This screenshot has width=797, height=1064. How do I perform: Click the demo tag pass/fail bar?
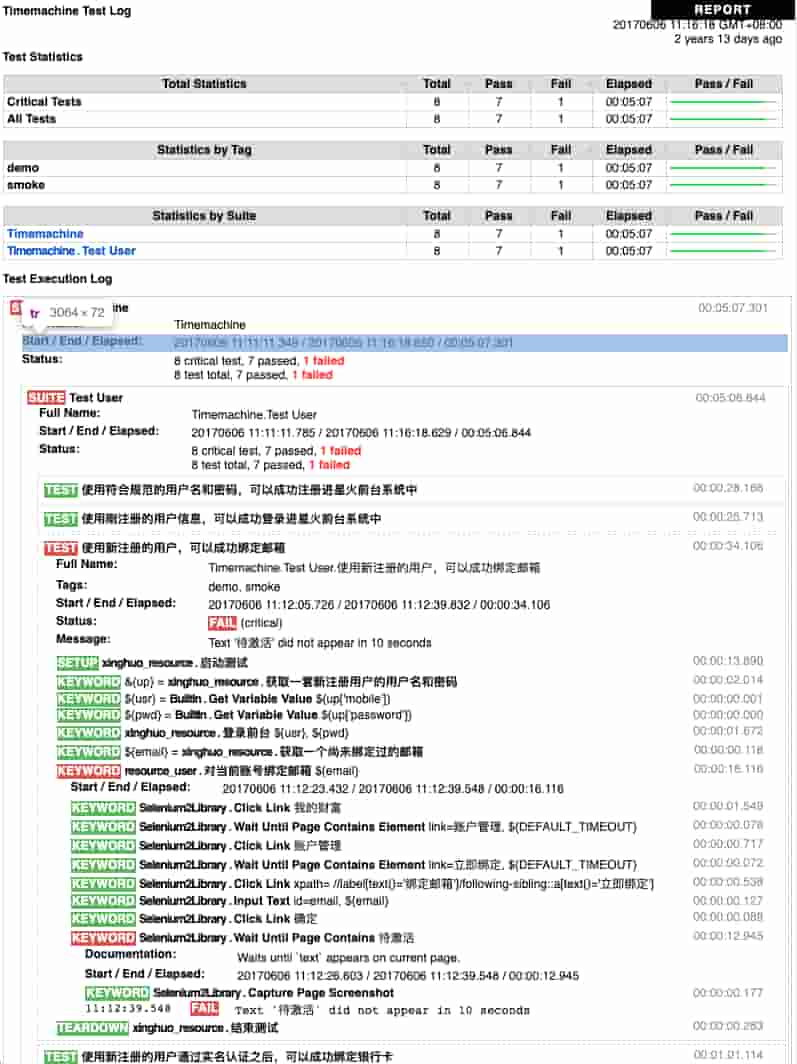click(x=723, y=168)
